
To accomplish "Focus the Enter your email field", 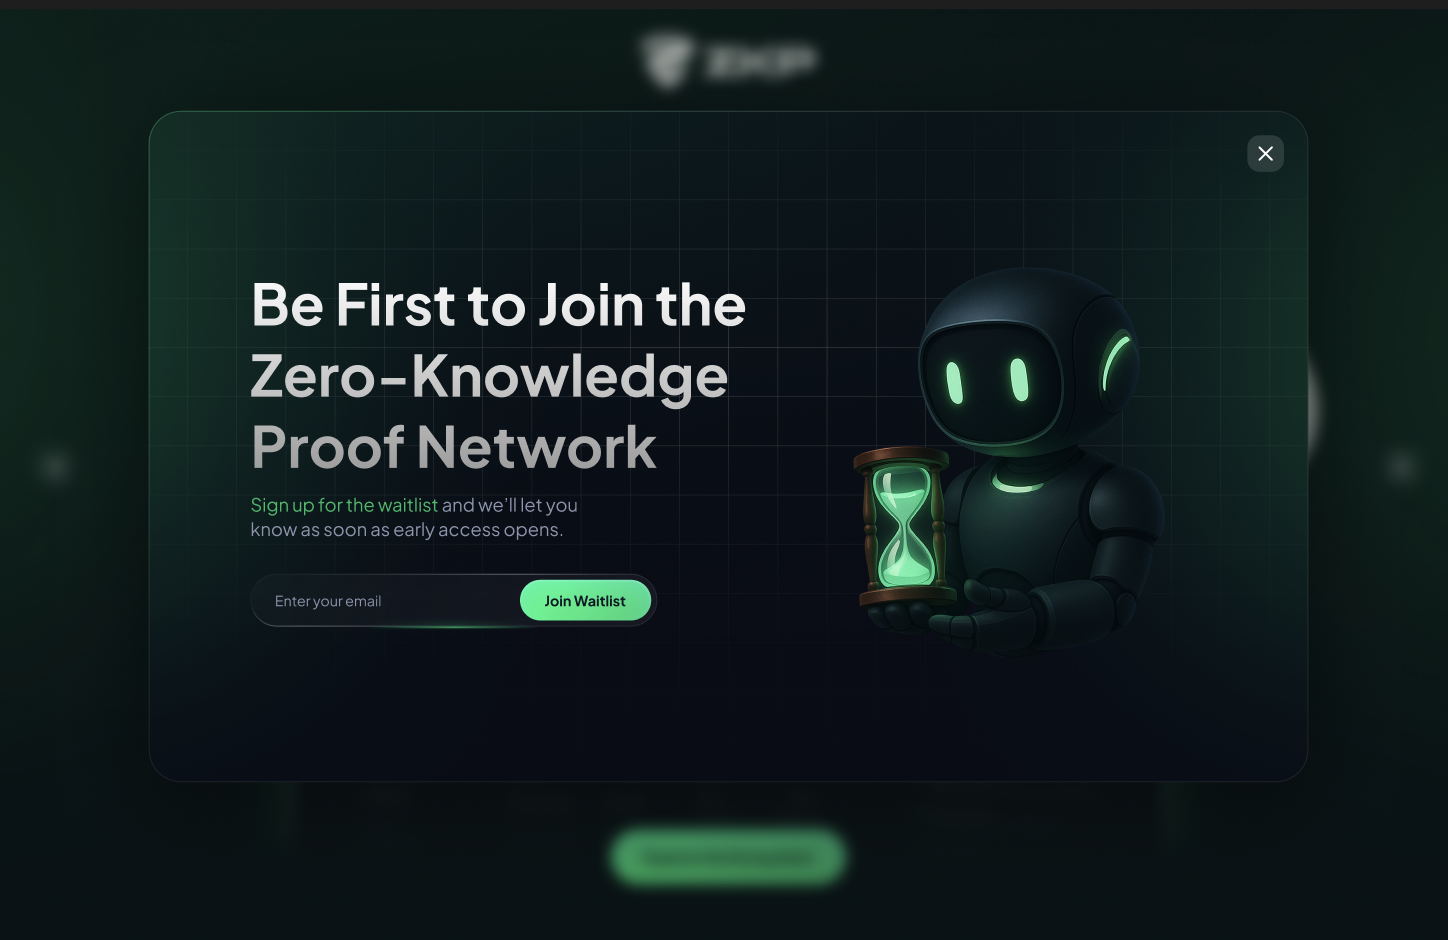I will coord(385,601).
